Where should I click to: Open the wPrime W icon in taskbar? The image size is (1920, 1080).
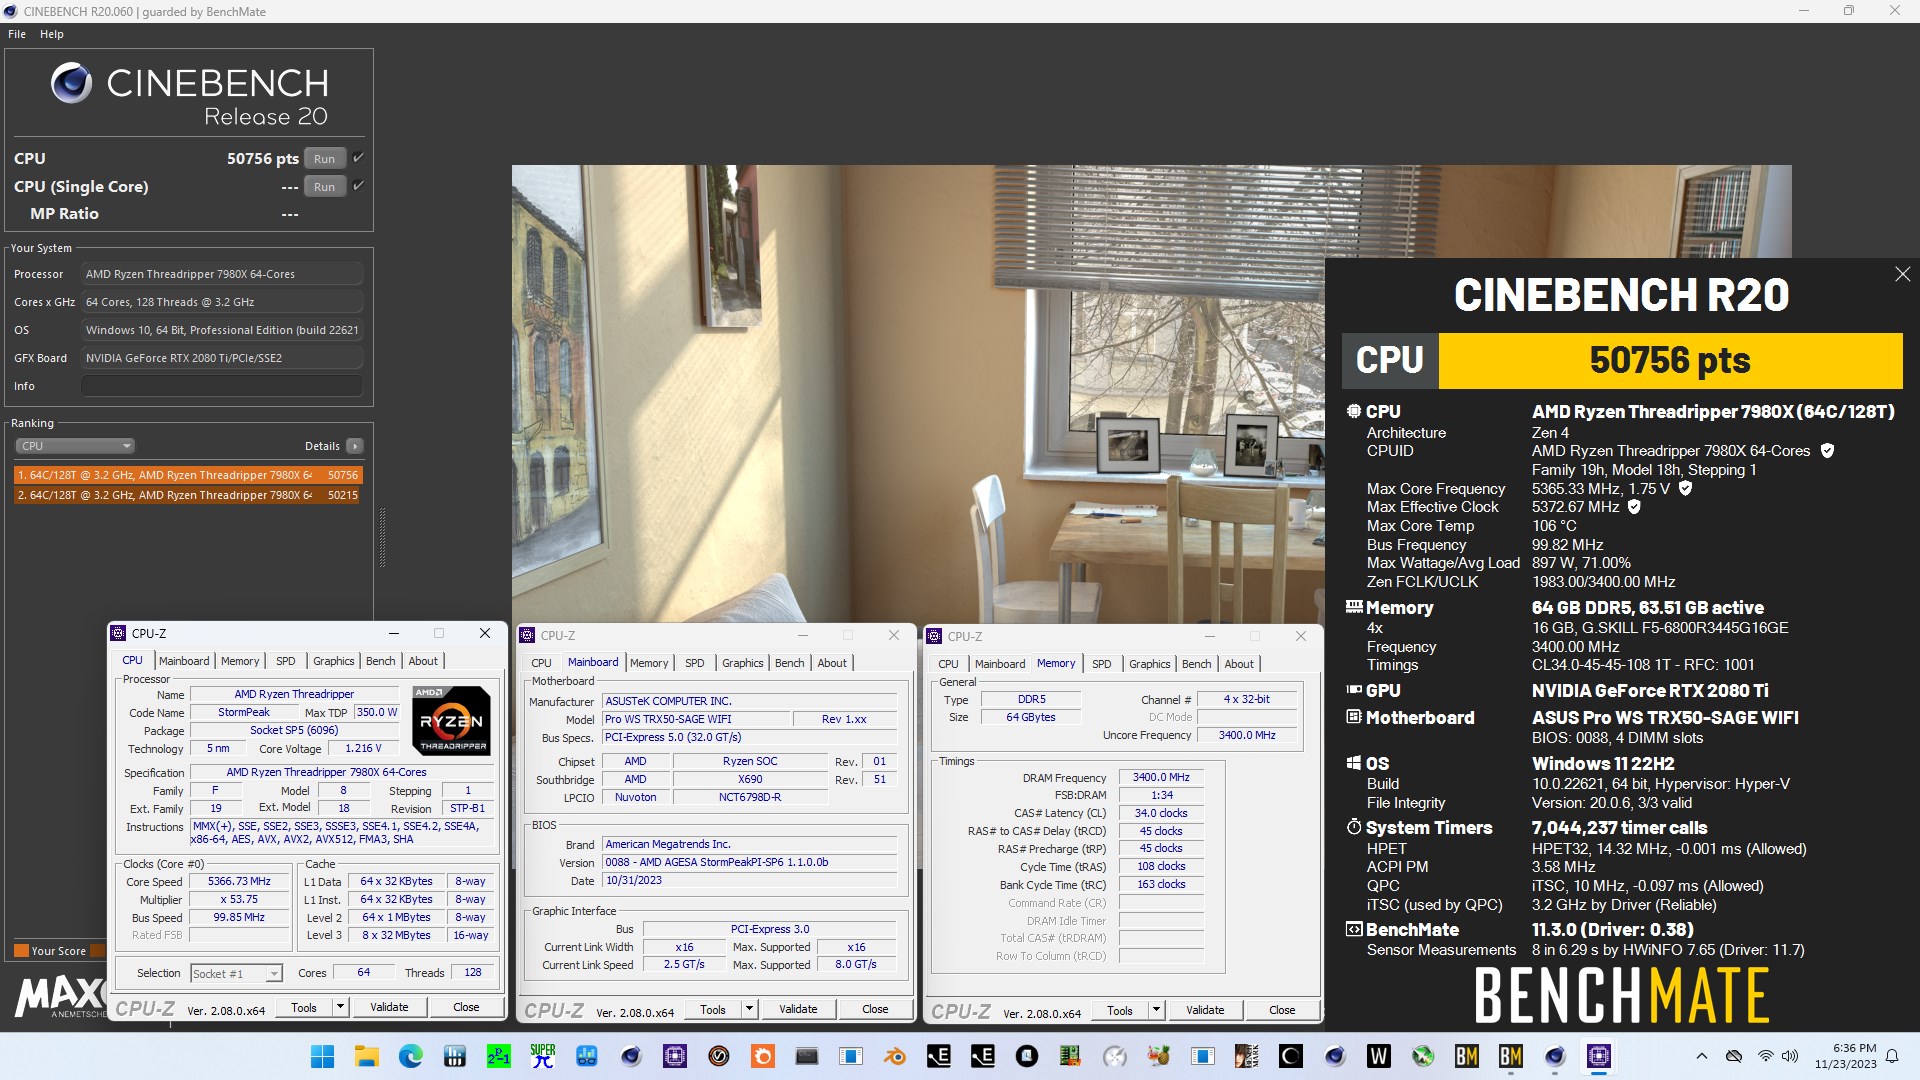coord(1378,1056)
